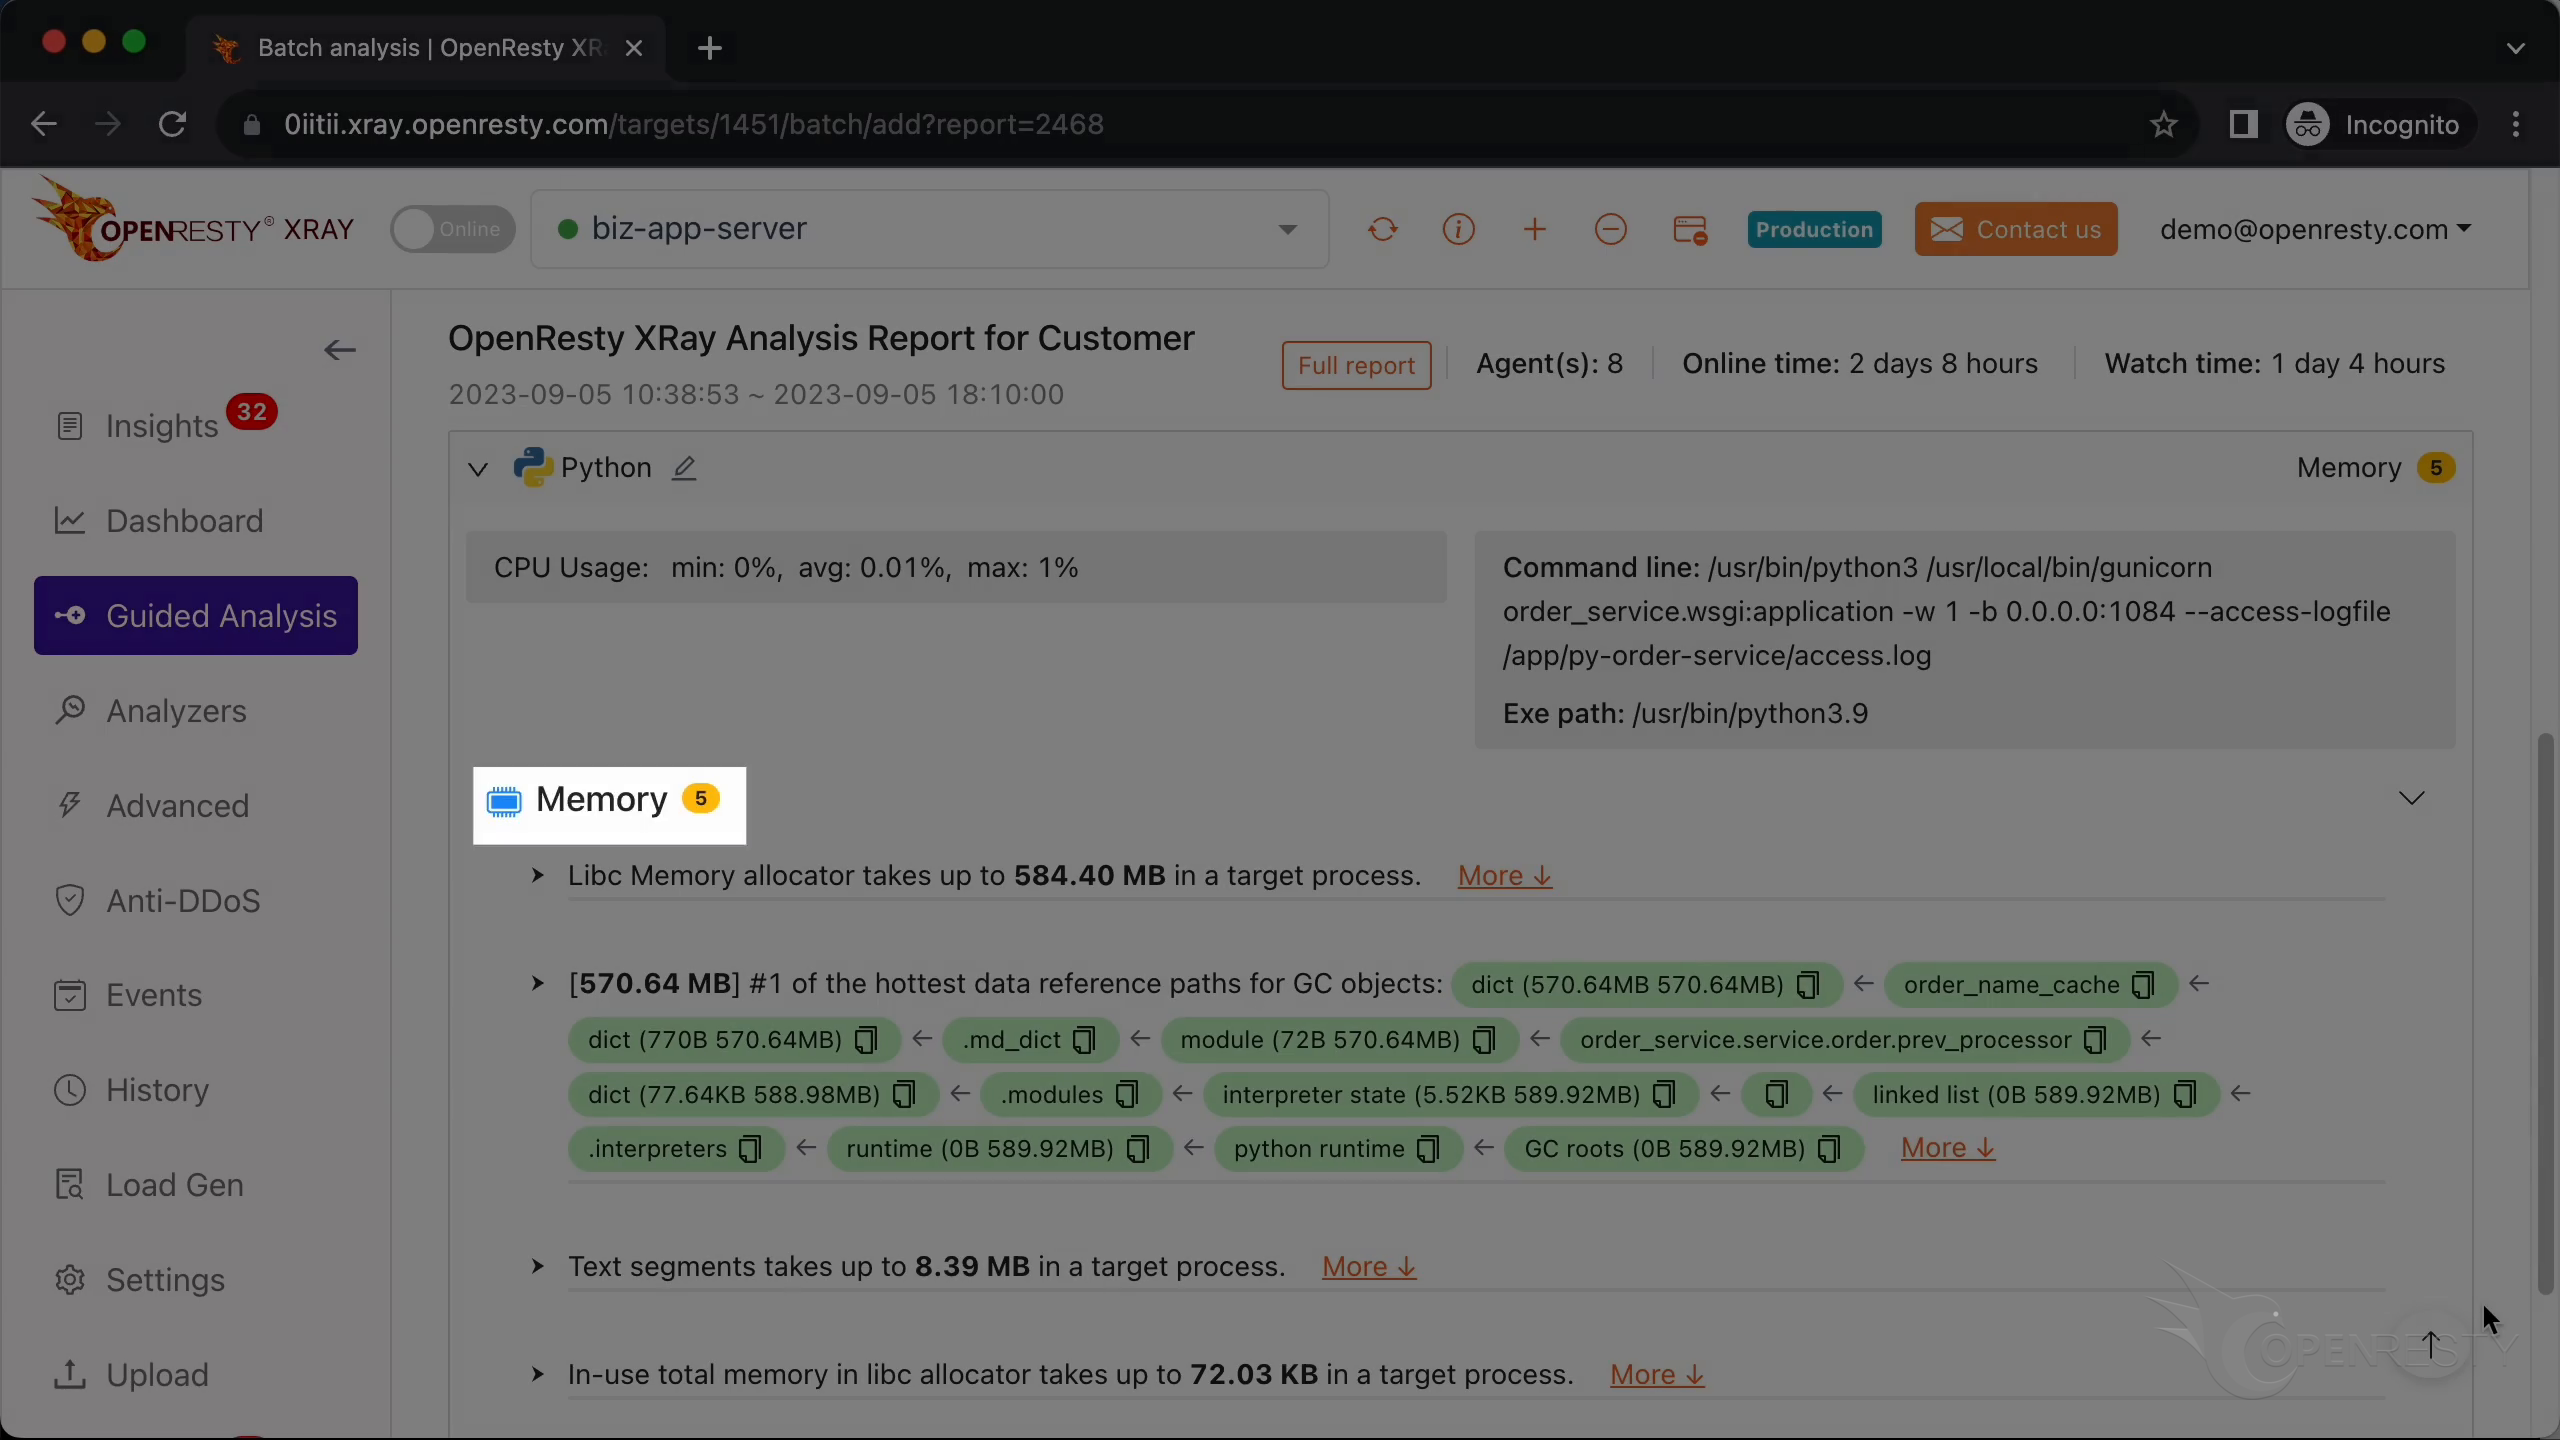Click the refresh sync icon in header
2560x1440 pixels.
coord(1382,229)
